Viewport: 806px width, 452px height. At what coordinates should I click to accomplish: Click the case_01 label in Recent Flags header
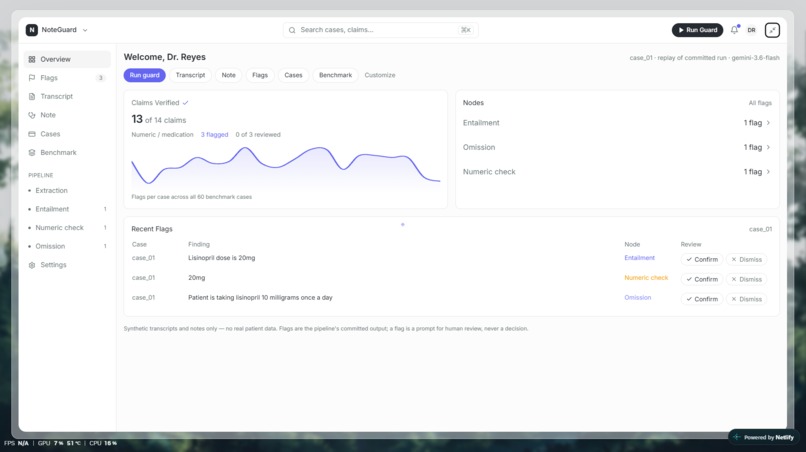point(760,229)
